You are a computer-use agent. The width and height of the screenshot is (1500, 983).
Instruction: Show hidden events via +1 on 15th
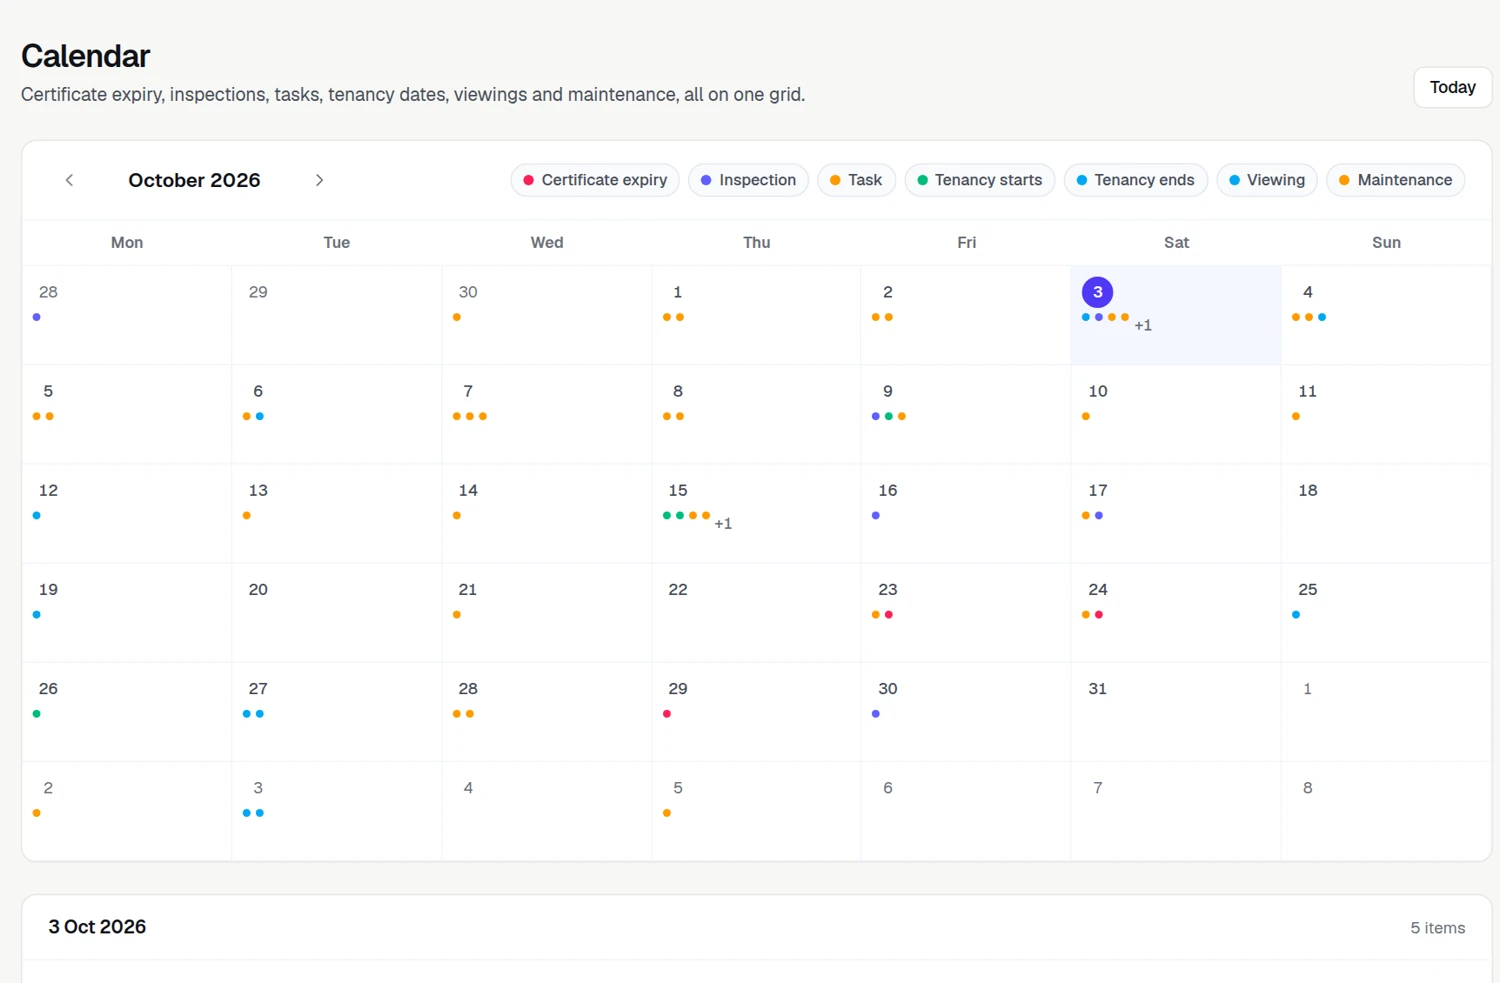723,523
